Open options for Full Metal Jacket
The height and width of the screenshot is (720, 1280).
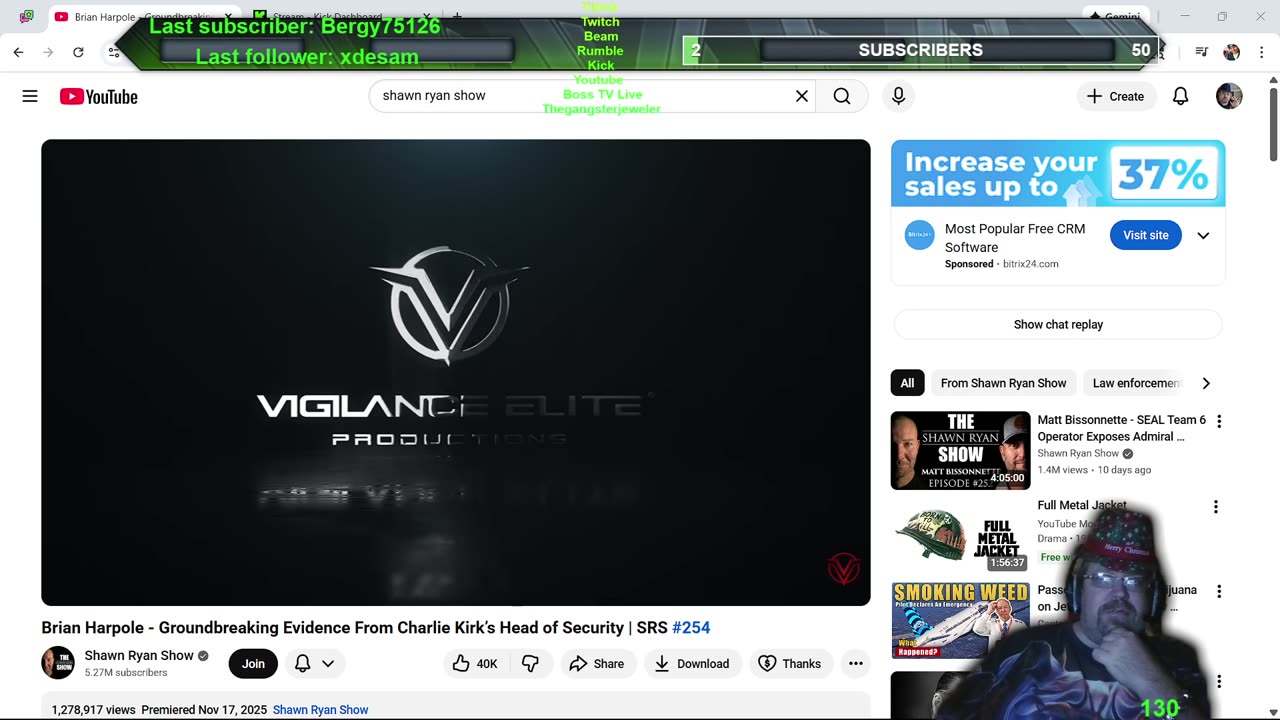point(1216,507)
